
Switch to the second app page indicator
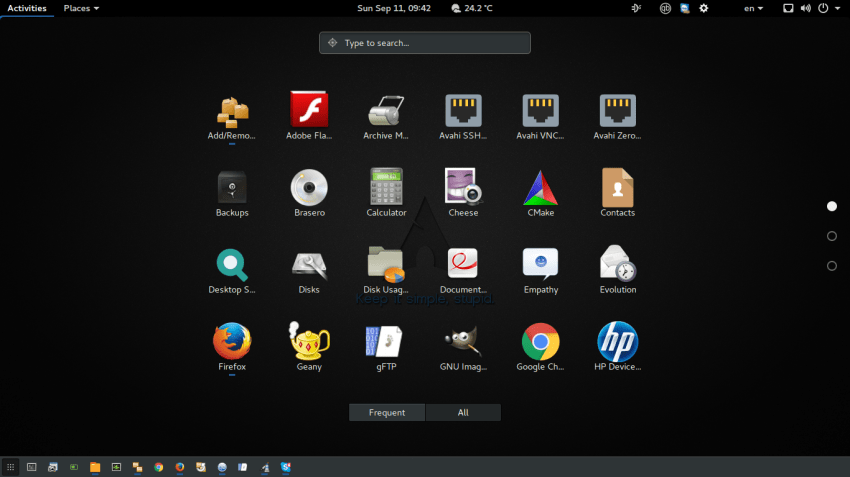[832, 236]
